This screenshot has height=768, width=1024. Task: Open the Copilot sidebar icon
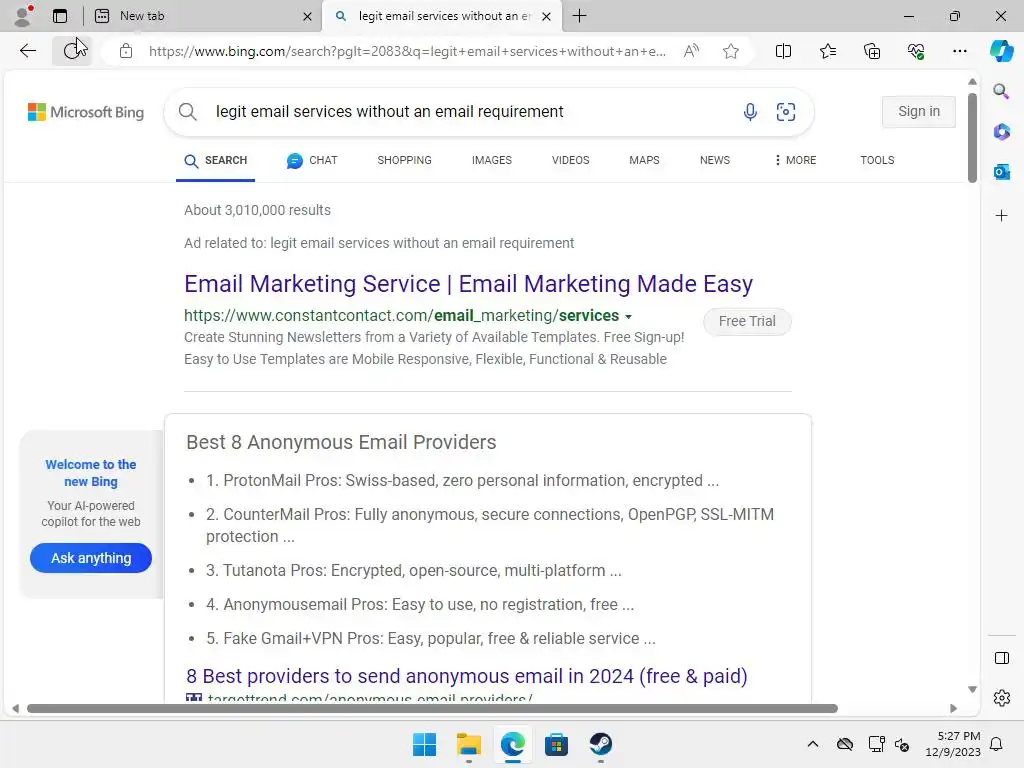[x=1001, y=51]
